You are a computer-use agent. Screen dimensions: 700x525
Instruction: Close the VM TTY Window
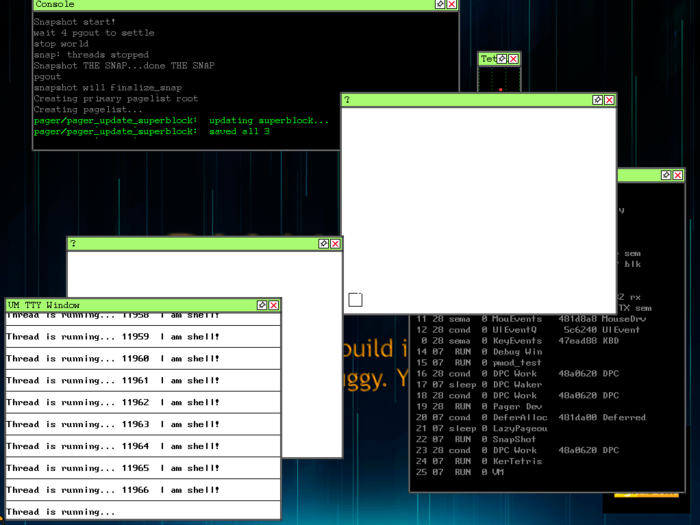pyautogui.click(x=273, y=305)
